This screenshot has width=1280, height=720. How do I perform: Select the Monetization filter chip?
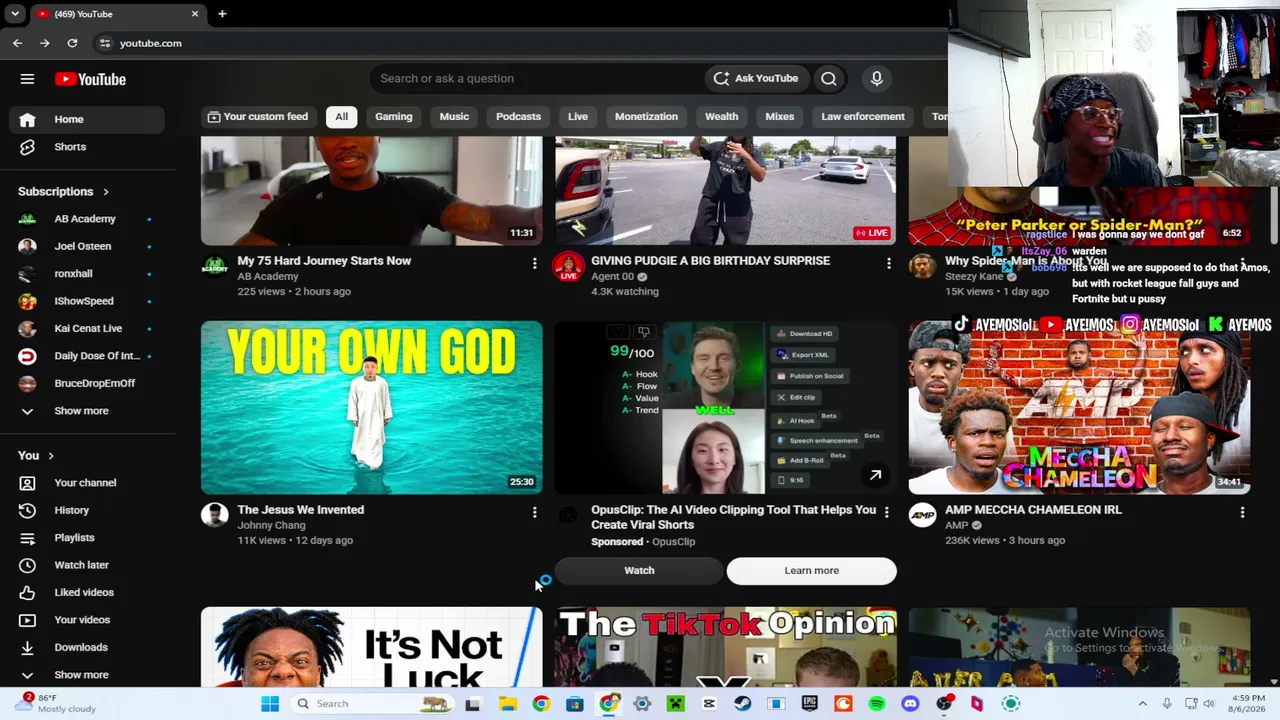[x=646, y=117]
